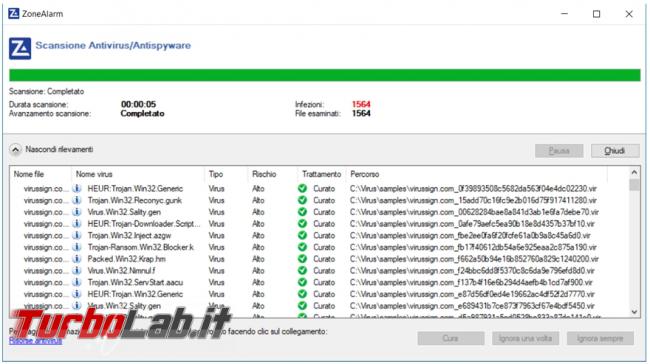
Task: Click the file path ending in 75a190.vir
Action: click(x=473, y=247)
